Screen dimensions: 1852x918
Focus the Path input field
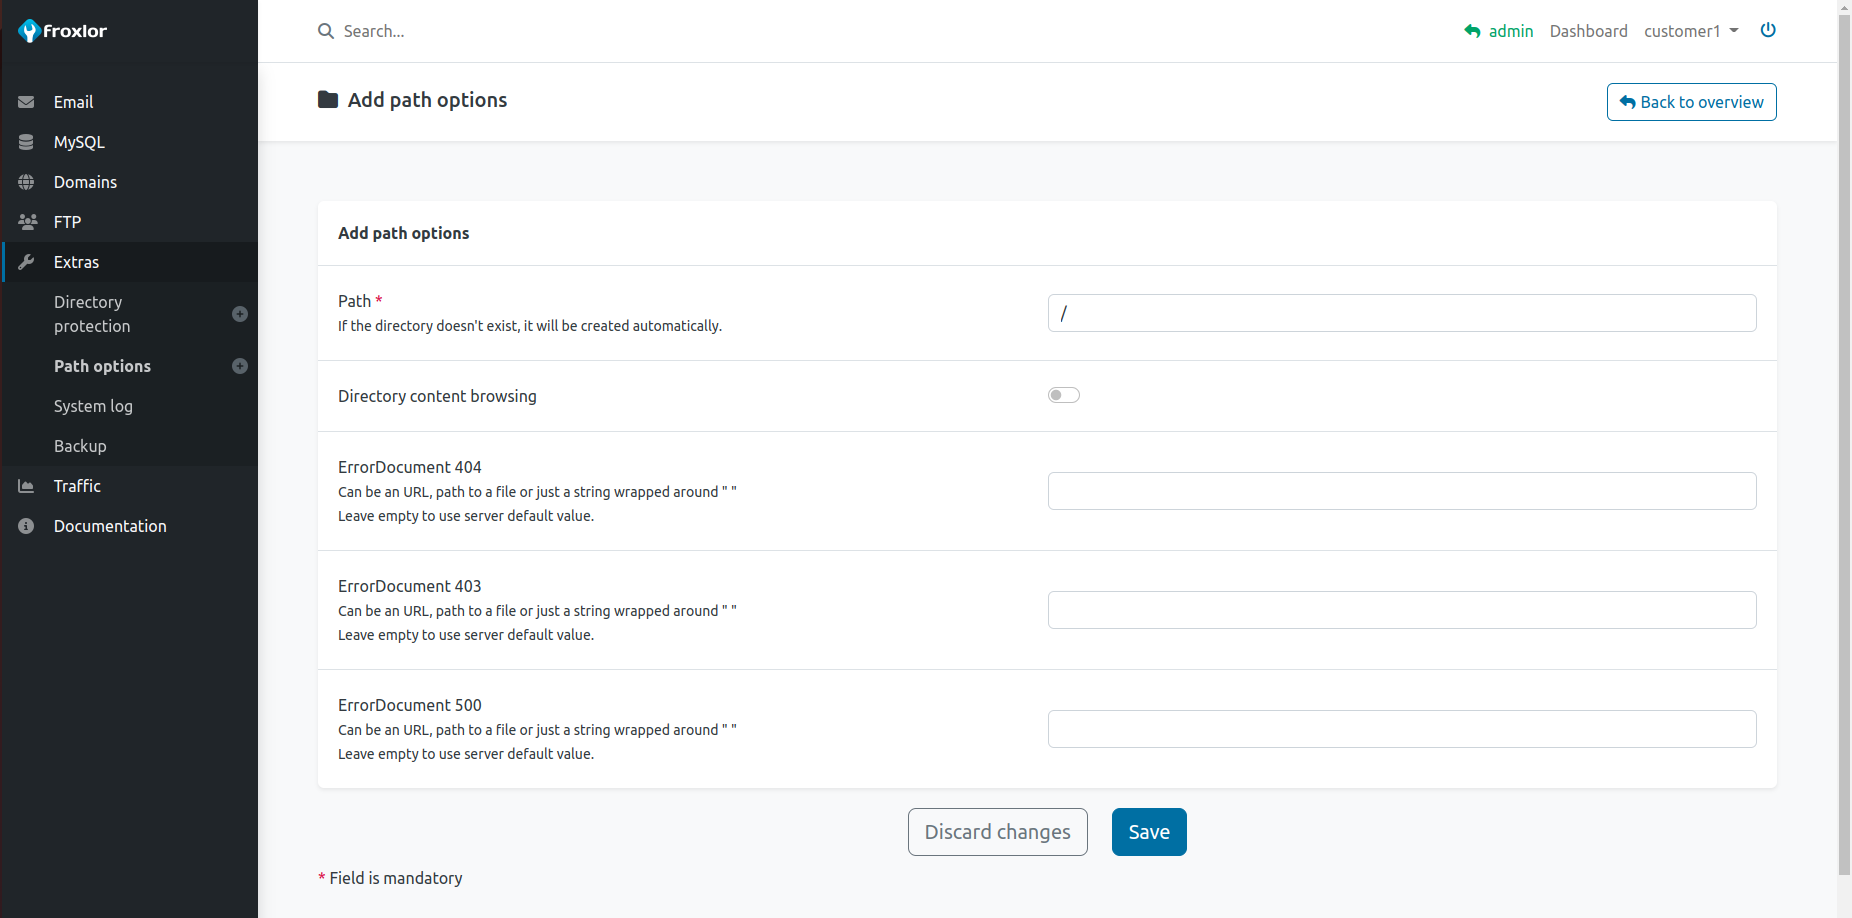coord(1401,313)
